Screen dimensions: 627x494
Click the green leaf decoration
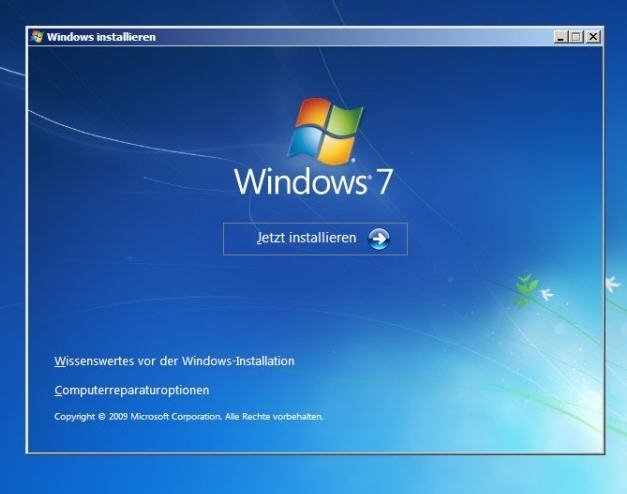tap(526, 289)
